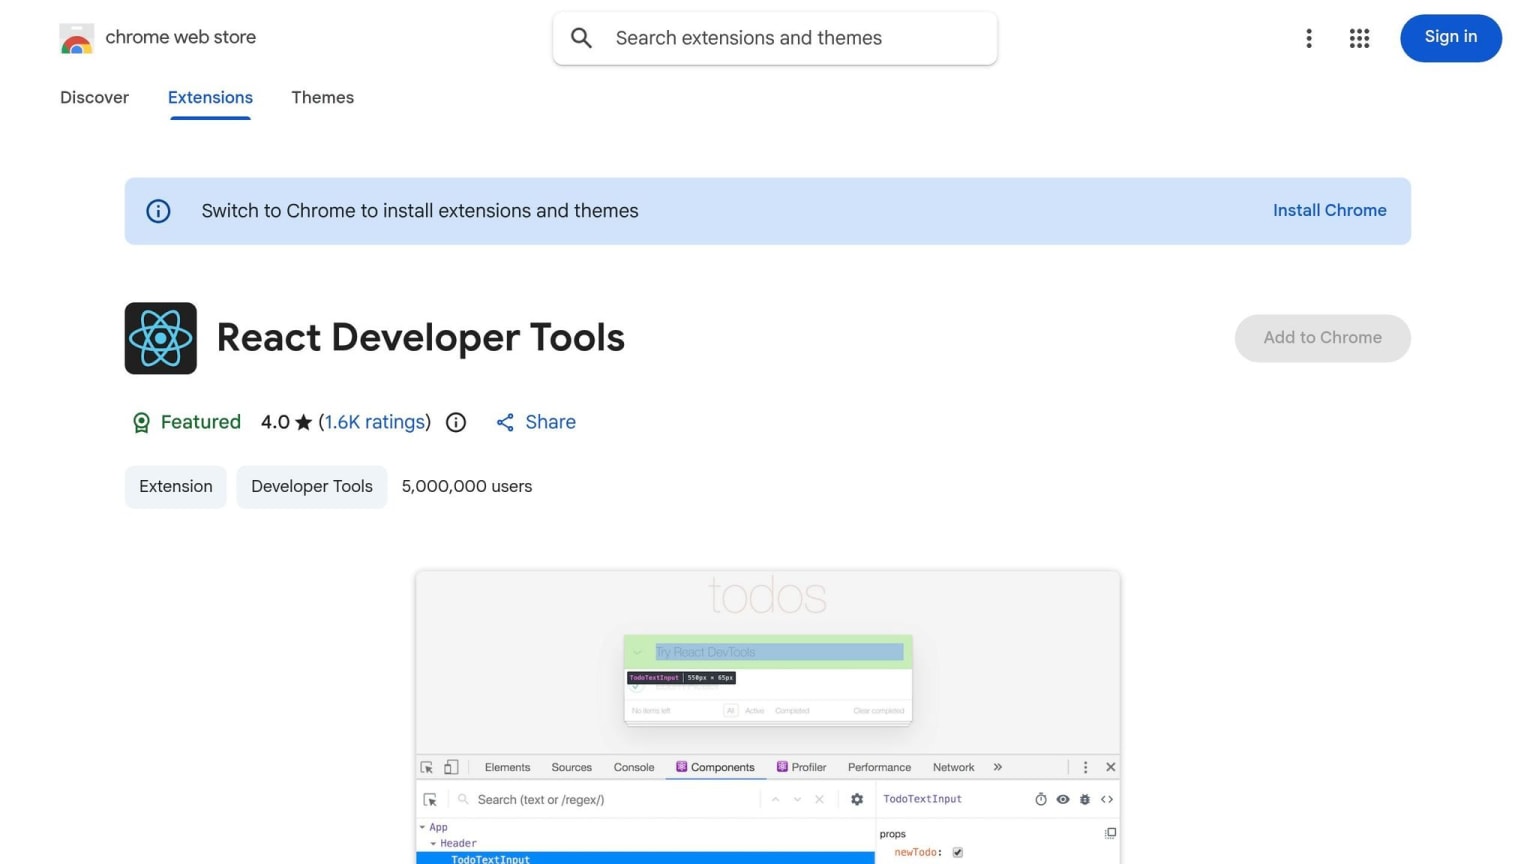Image resolution: width=1536 pixels, height=864 pixels.
Task: Switch to the Themes tab
Action: (323, 97)
